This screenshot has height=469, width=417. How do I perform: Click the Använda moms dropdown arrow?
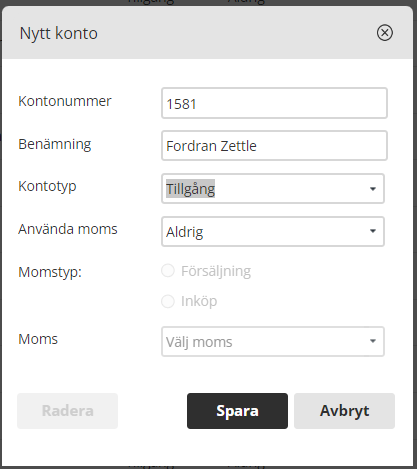373,231
